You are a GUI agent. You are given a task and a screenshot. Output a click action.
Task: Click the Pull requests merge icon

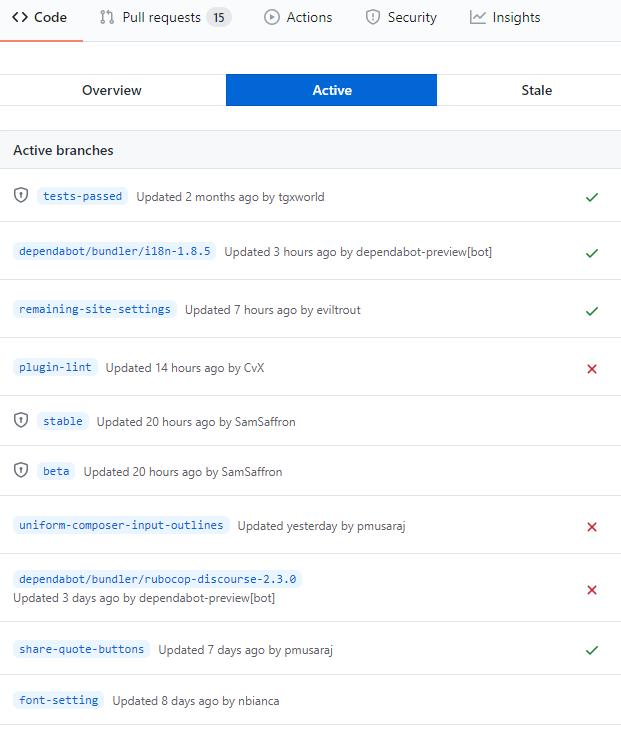click(107, 17)
